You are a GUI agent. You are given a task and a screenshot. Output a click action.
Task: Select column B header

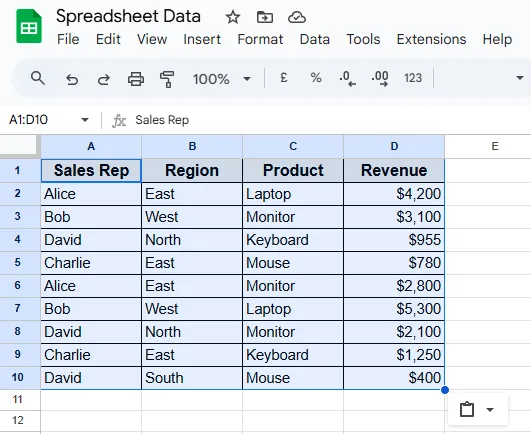(192, 146)
